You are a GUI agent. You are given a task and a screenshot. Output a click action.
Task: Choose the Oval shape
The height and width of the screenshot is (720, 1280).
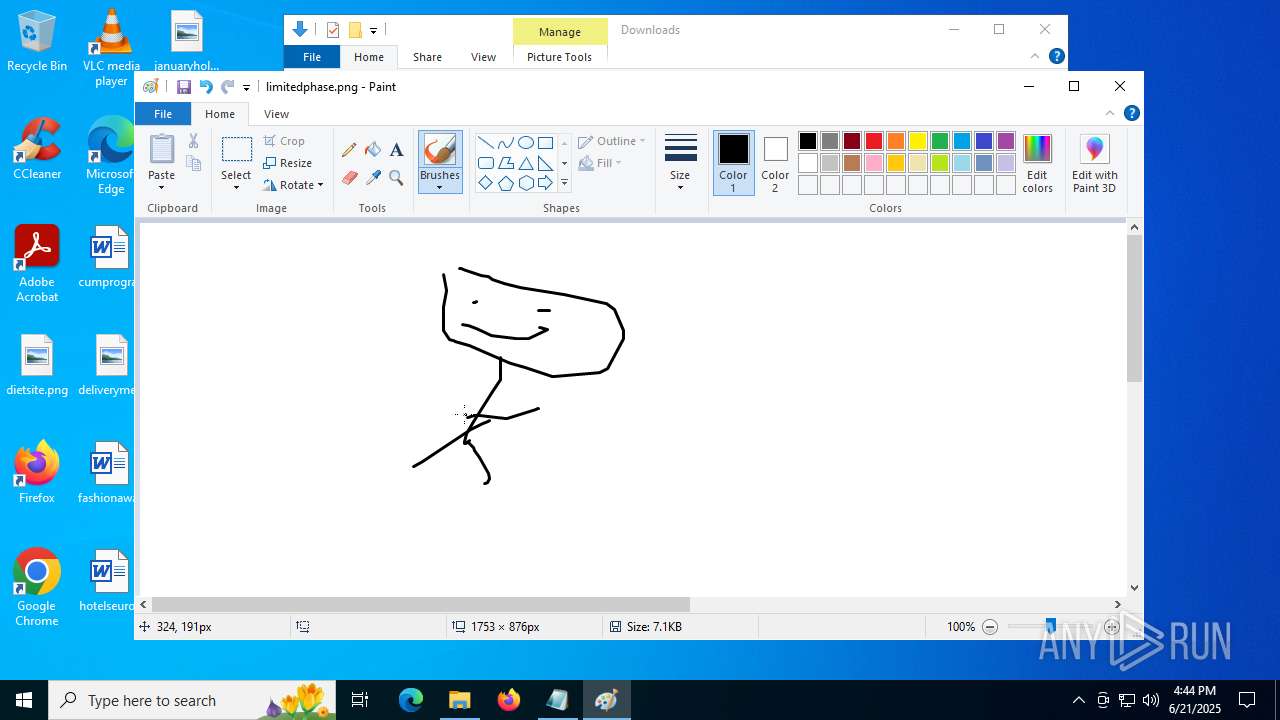[525, 143]
